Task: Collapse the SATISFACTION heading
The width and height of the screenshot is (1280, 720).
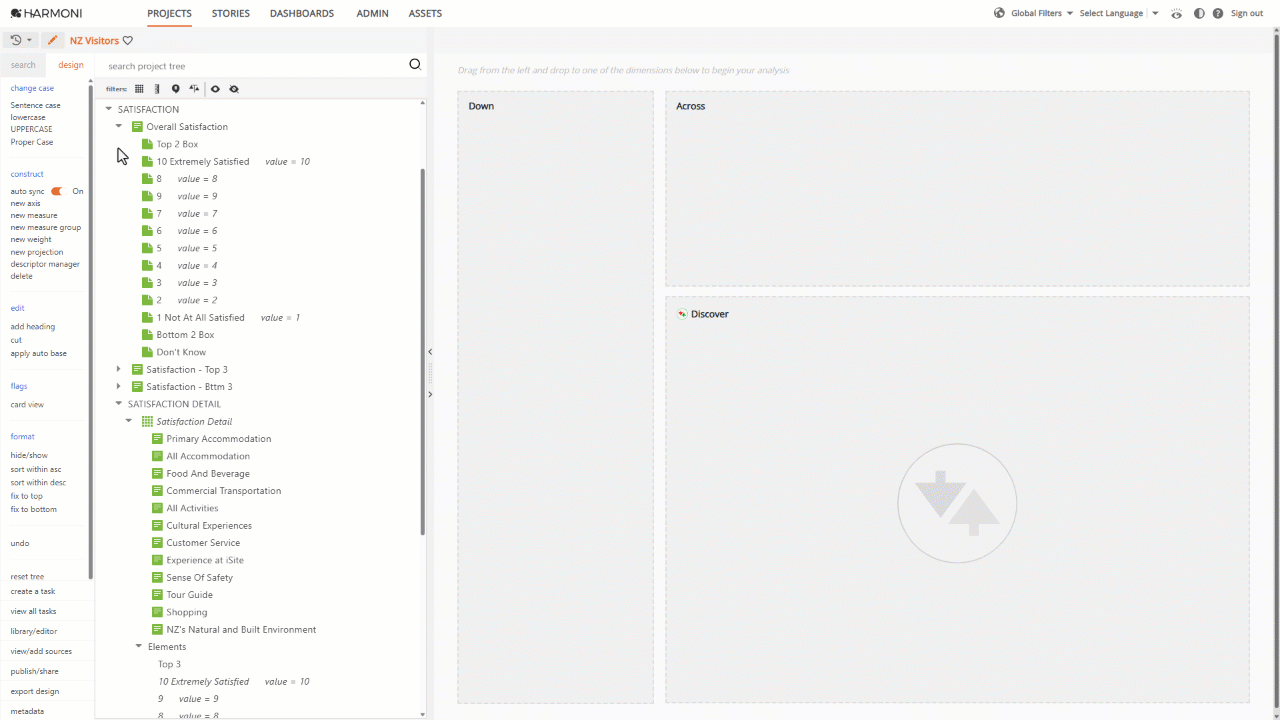Action: [x=108, y=109]
